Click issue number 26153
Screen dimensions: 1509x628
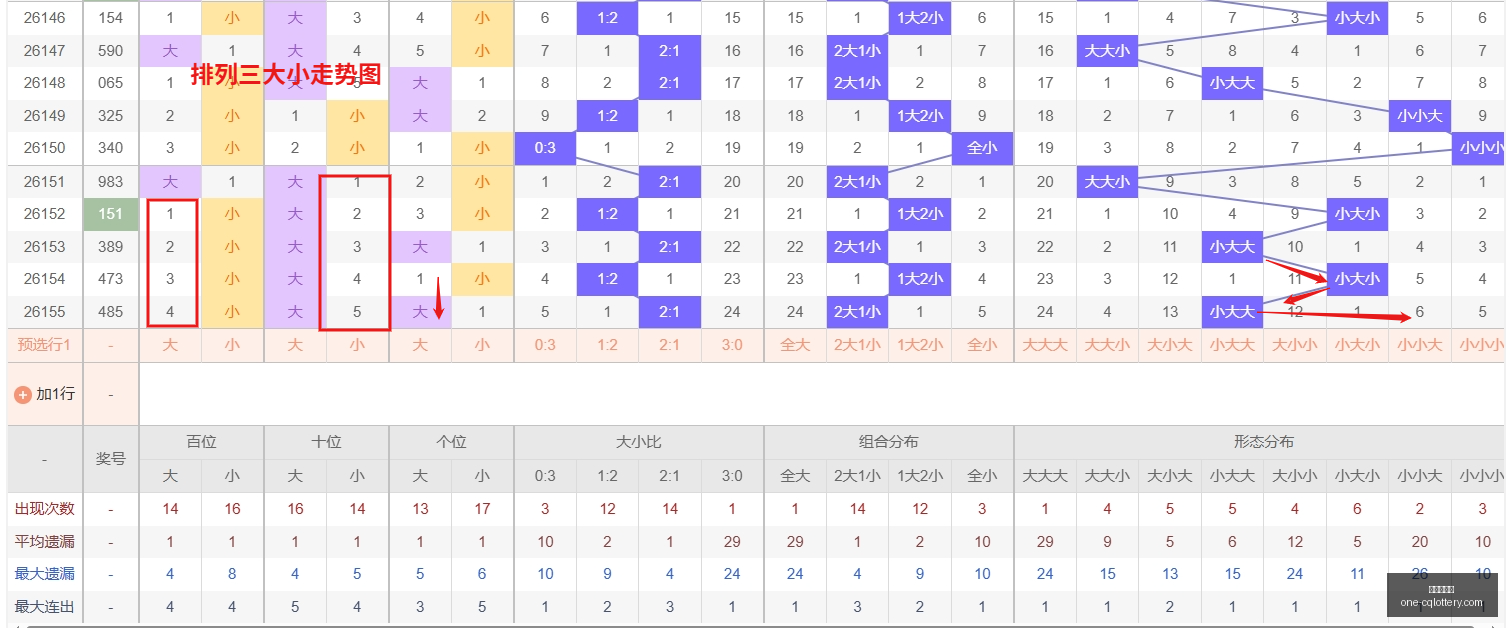(44, 247)
